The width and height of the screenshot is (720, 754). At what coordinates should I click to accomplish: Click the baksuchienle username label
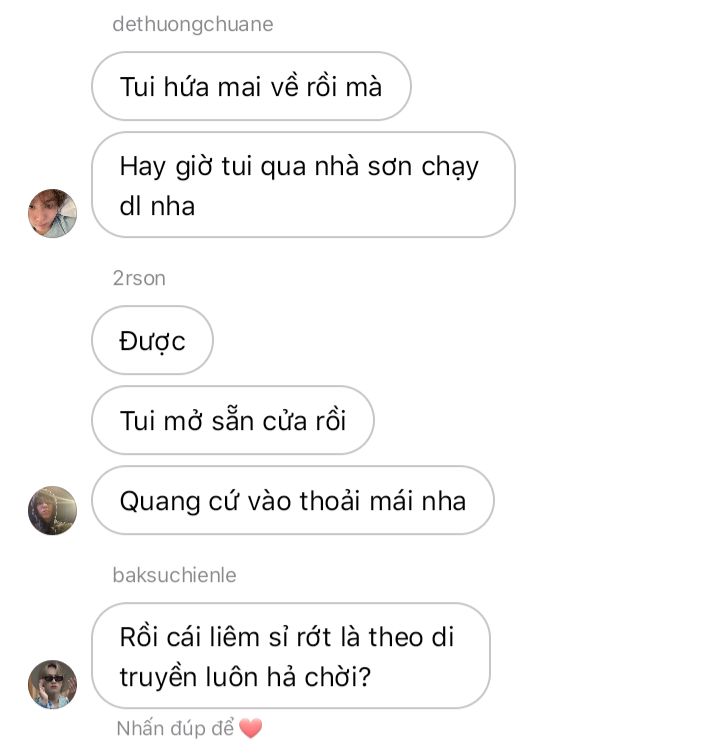coord(174,575)
